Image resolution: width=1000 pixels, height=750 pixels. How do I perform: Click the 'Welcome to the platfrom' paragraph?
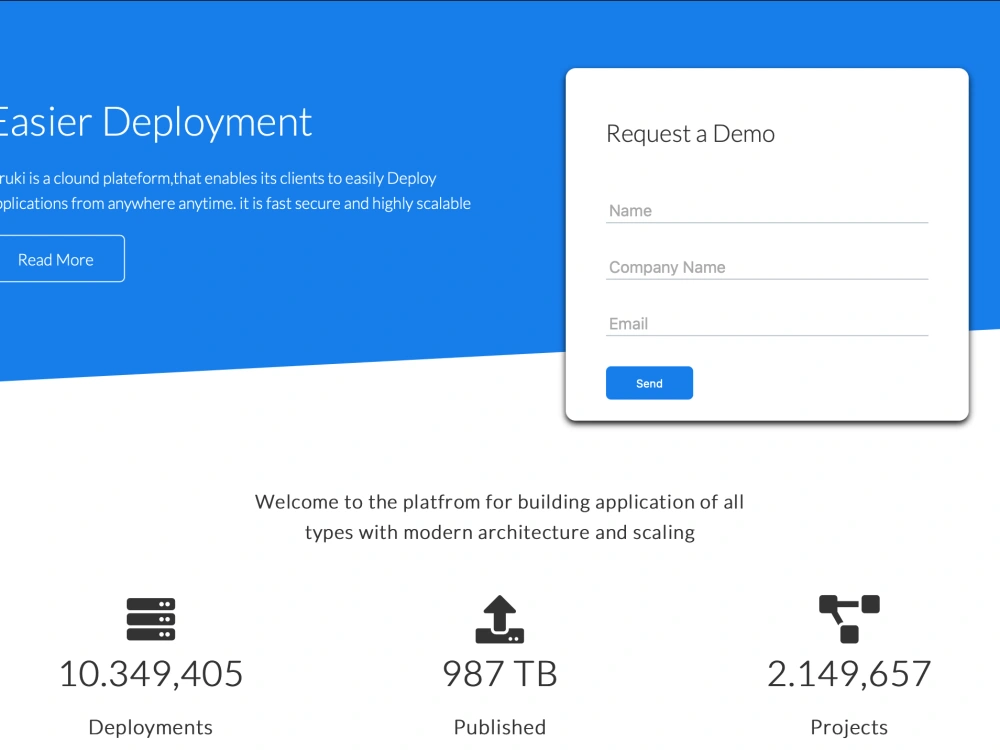click(499, 517)
